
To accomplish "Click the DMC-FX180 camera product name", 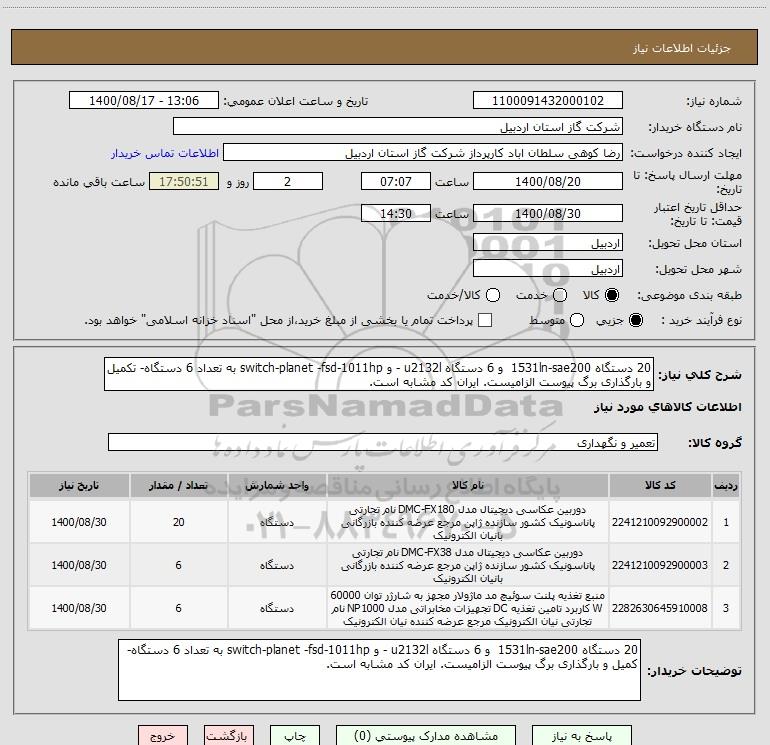I will coord(468,522).
